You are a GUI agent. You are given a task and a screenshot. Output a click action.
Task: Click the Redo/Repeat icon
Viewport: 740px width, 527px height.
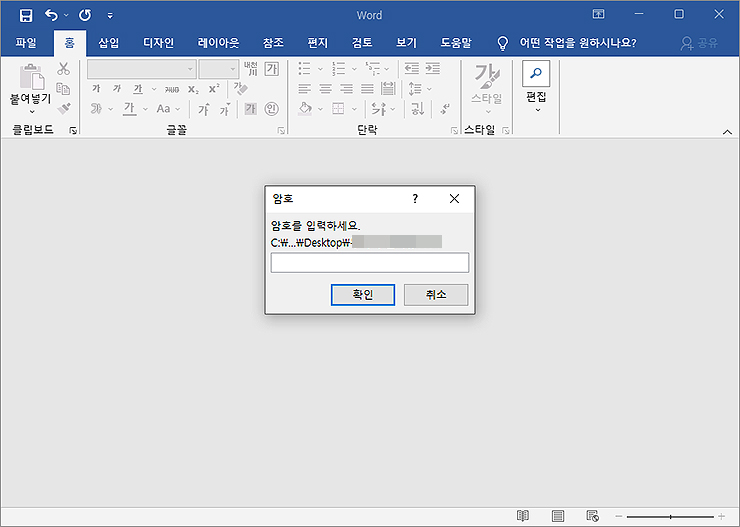pos(85,15)
